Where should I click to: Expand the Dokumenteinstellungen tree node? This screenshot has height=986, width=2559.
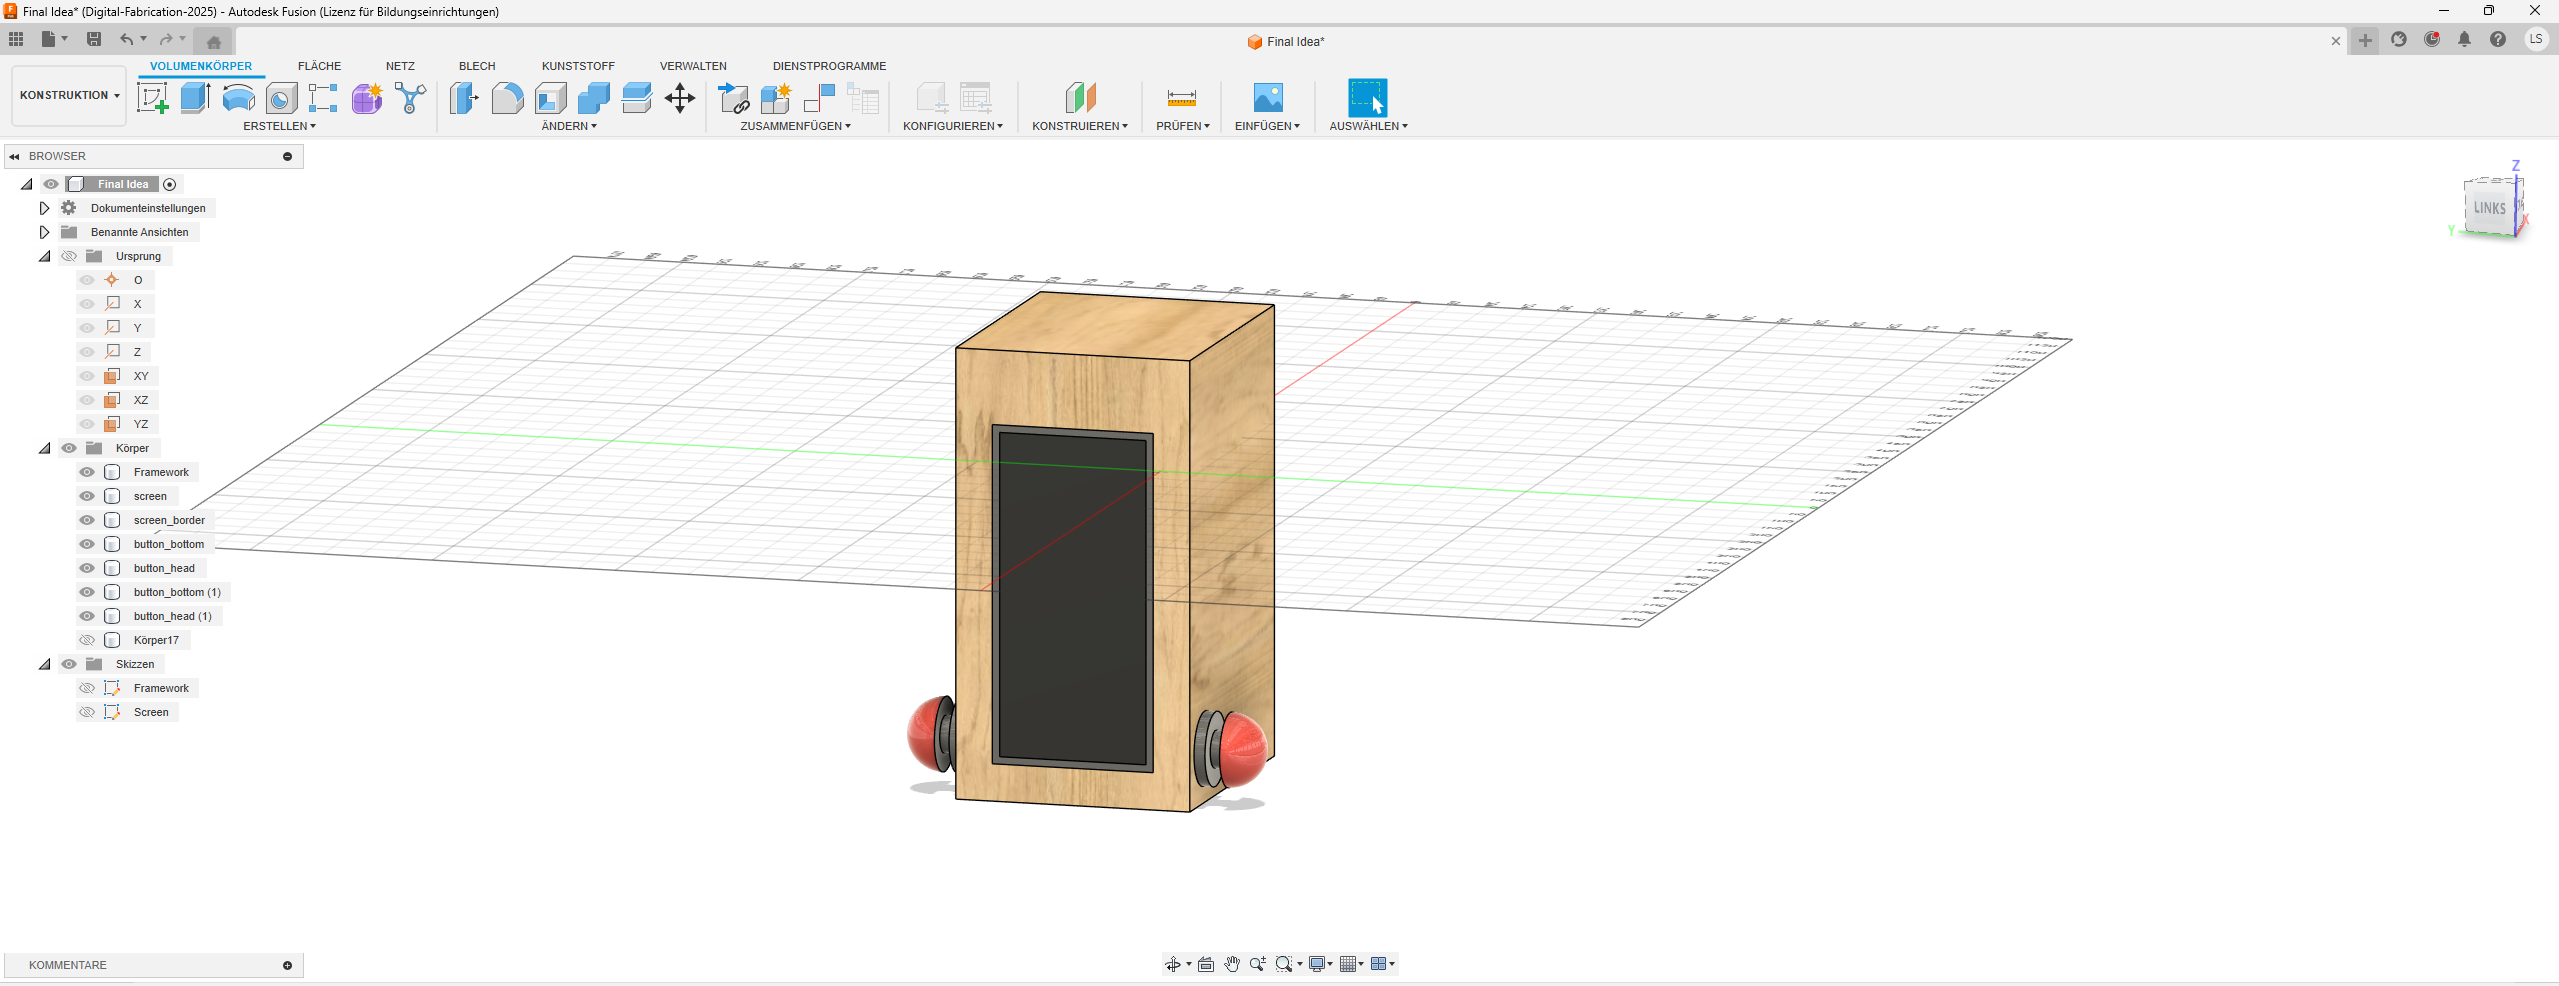coord(44,208)
